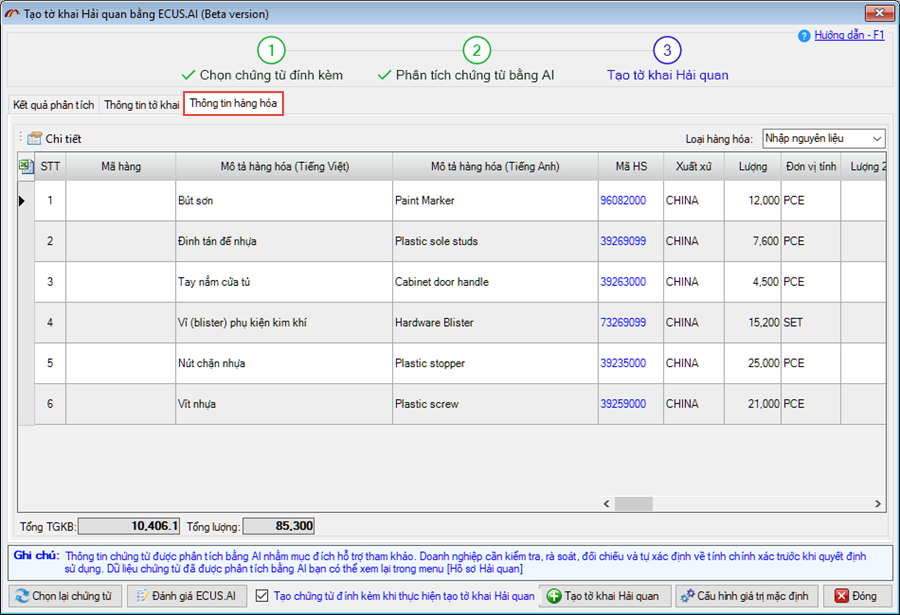The width and height of the screenshot is (900, 615).
Task: Open the Hướng dẫn - F1 link
Action: (849, 35)
